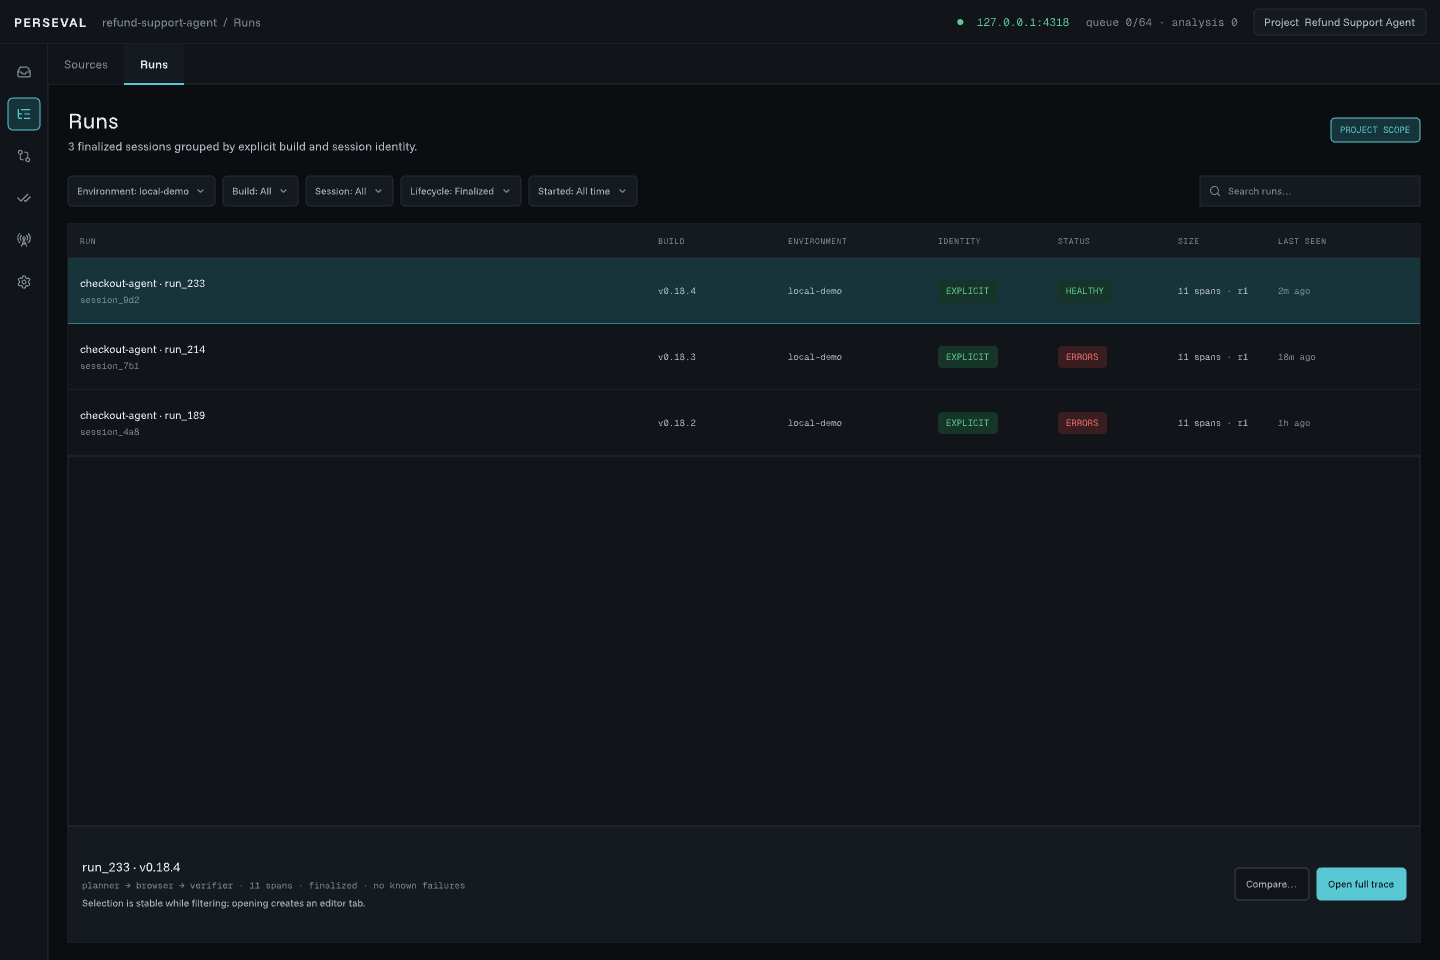Click the Runs breadcrumb item

tap(247, 22)
